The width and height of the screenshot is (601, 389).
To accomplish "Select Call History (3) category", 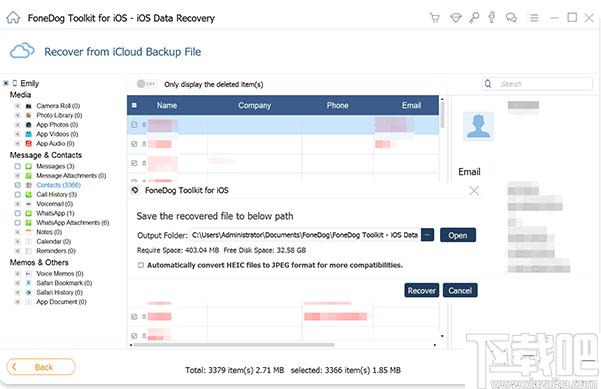I will point(56,194).
